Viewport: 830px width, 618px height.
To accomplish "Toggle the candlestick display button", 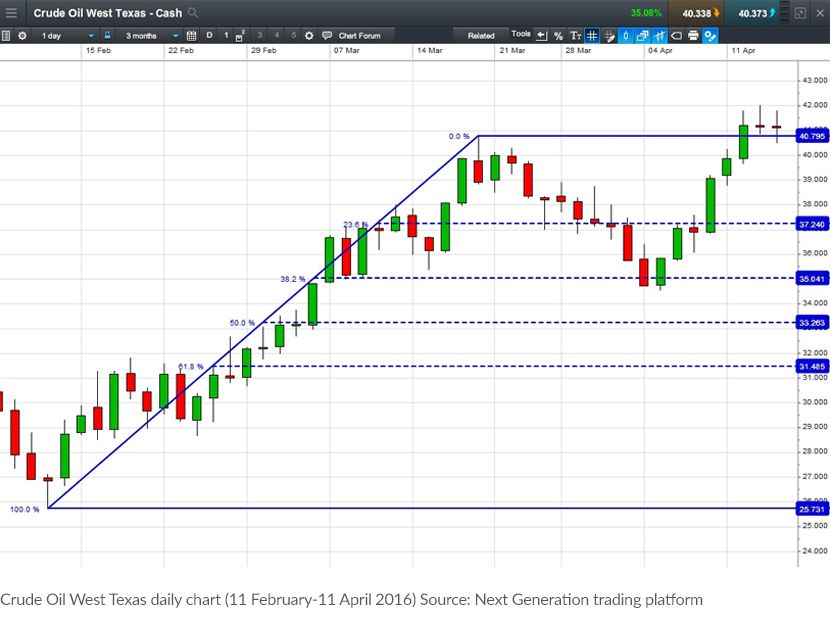I will pos(626,35).
